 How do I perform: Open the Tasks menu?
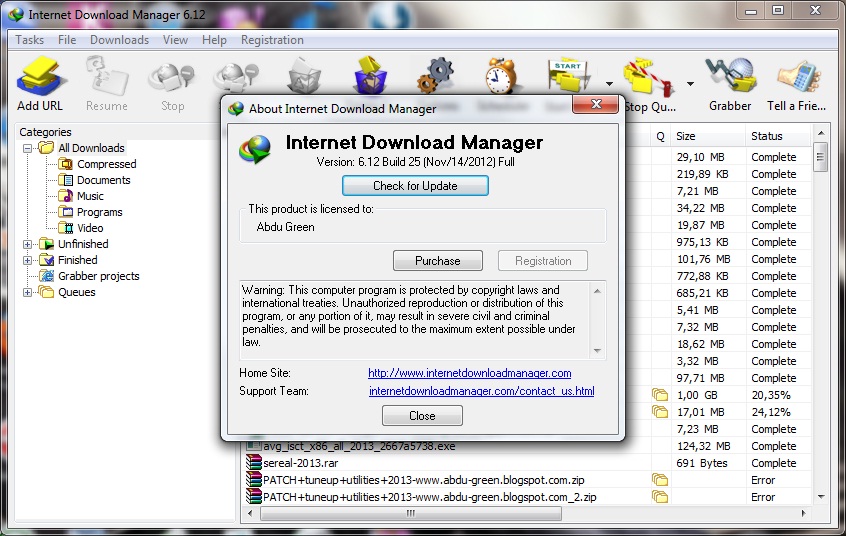click(x=30, y=40)
